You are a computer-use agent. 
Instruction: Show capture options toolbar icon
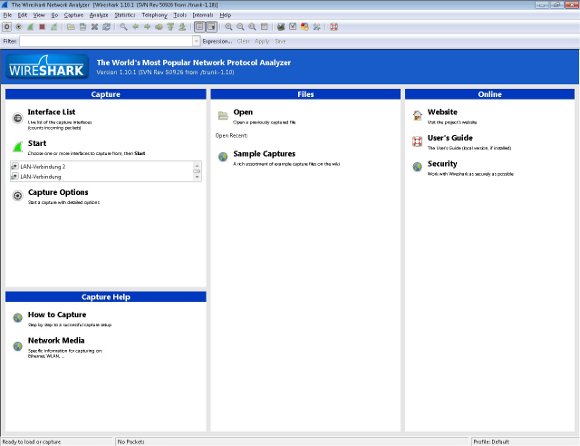[18, 27]
